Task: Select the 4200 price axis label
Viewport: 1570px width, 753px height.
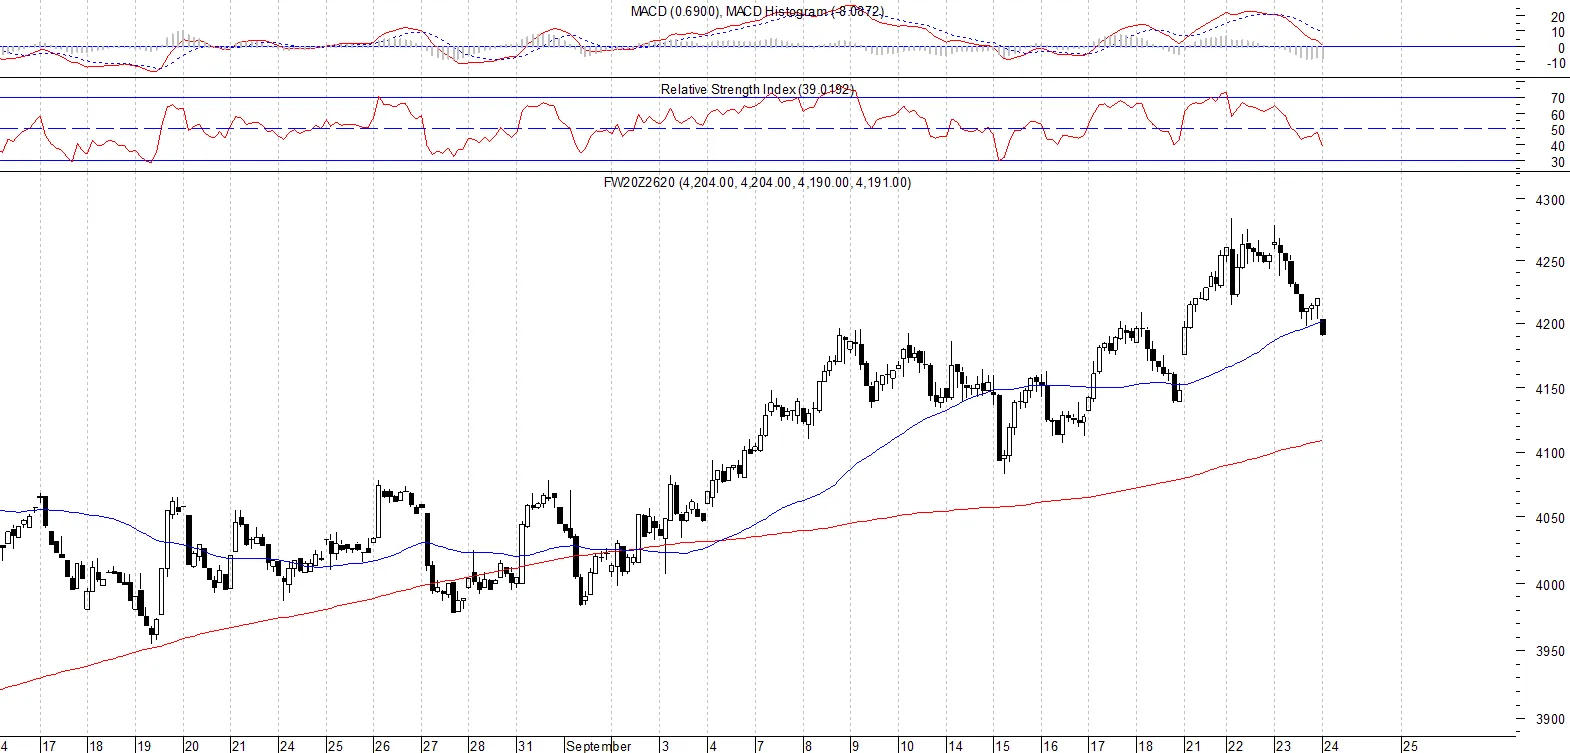Action: coord(1550,324)
